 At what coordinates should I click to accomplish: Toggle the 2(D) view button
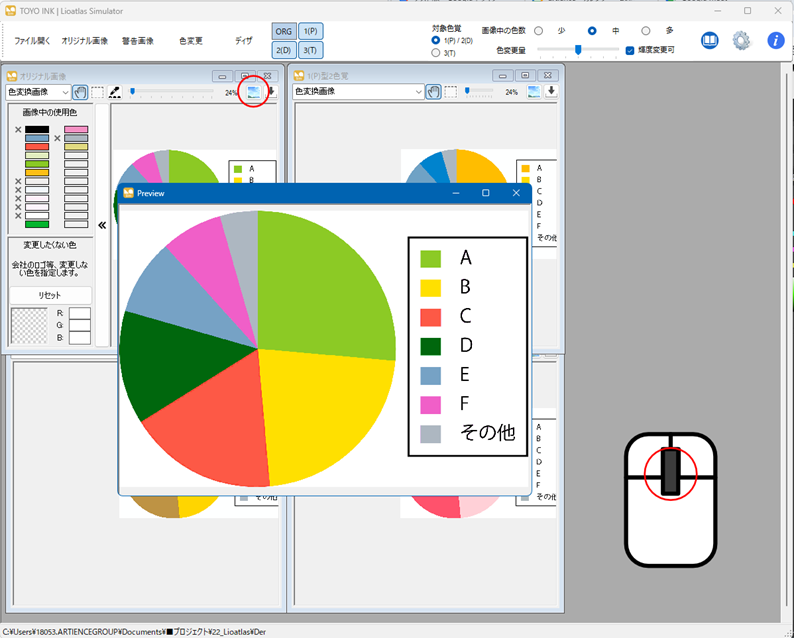[283, 50]
